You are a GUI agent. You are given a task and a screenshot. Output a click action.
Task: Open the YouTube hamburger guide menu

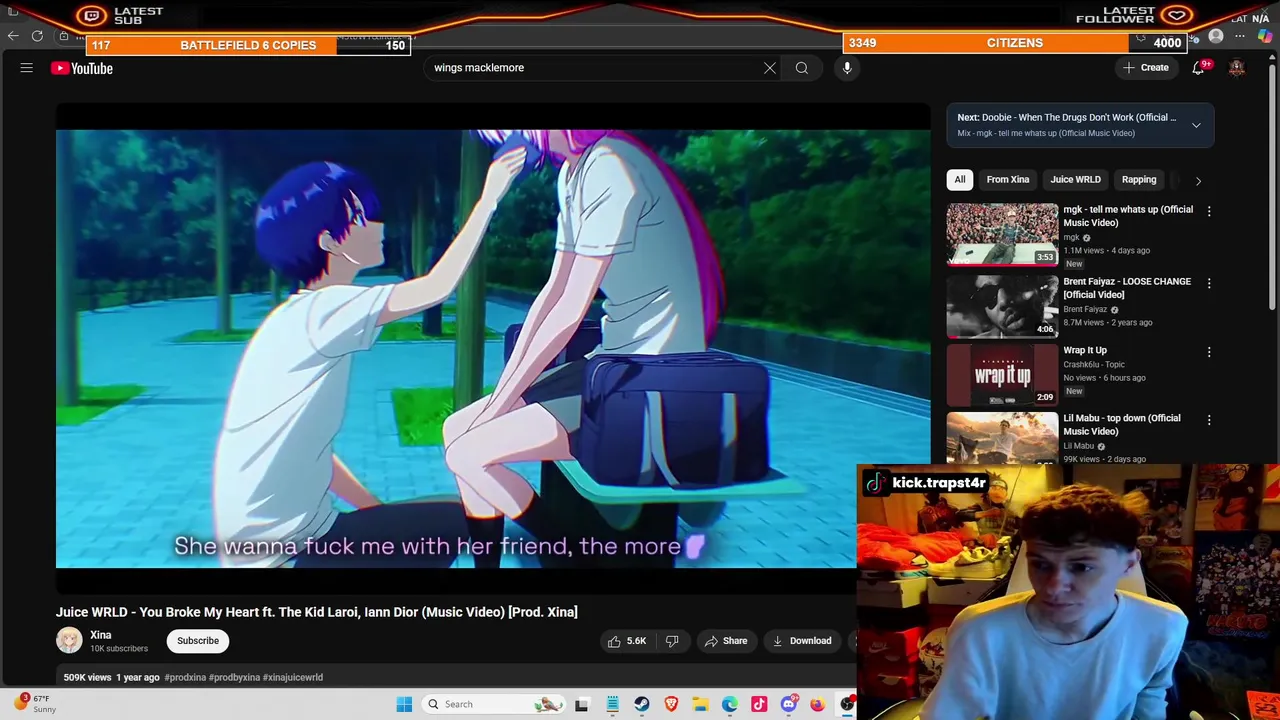27,68
